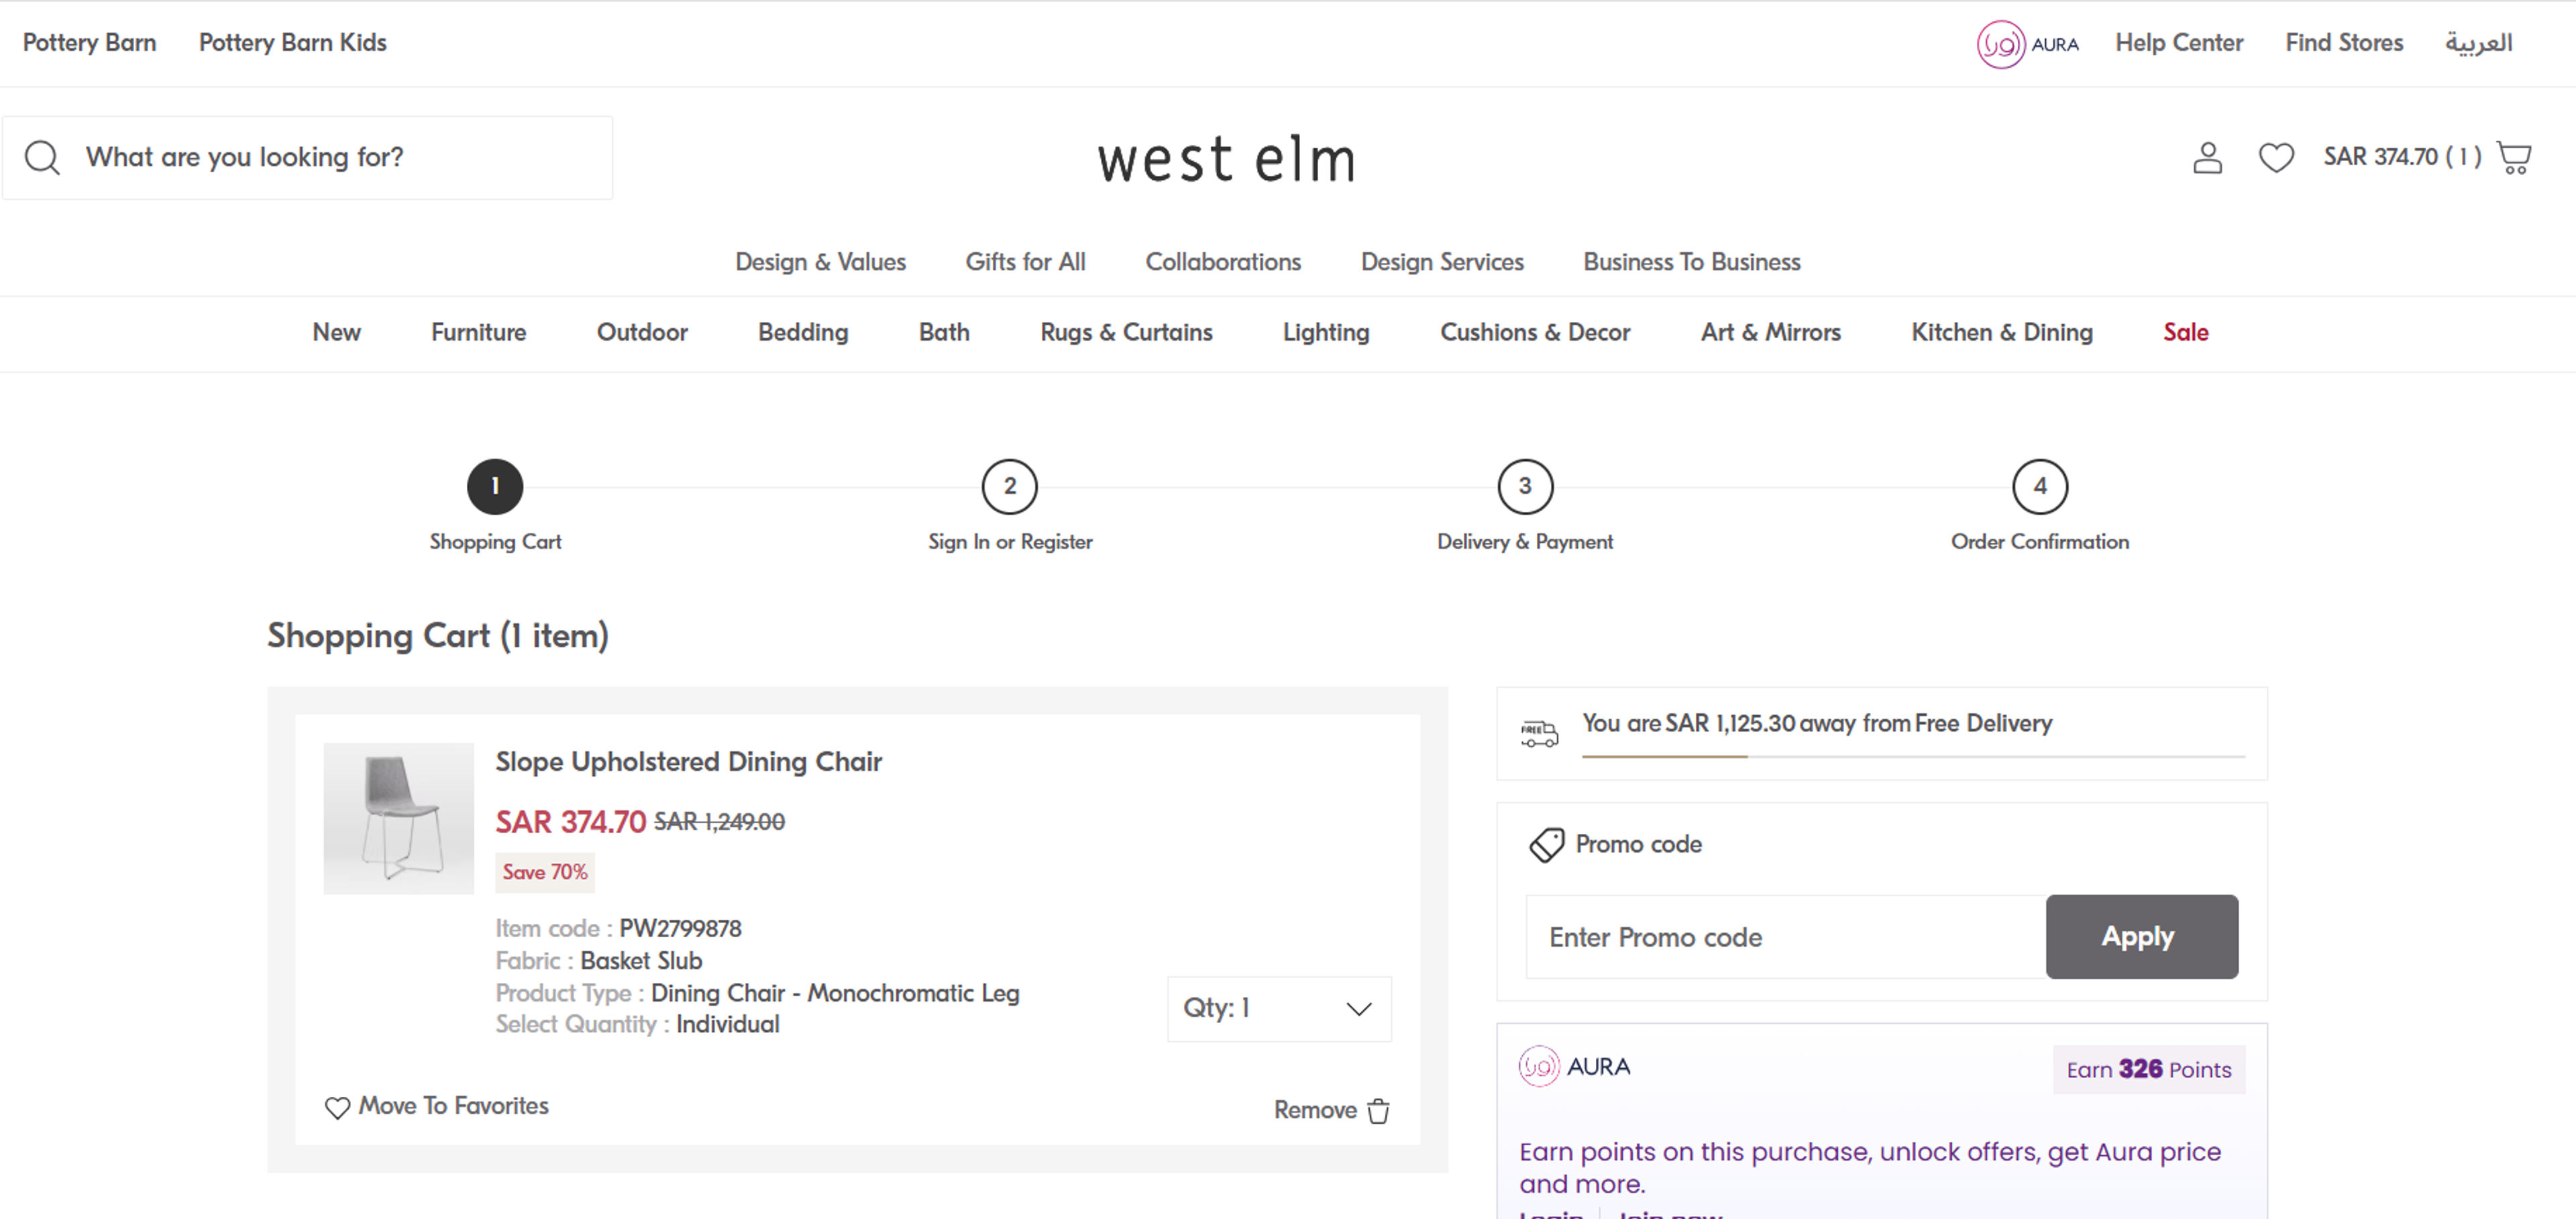2576x1219 pixels.
Task: Click the free delivery truck icon
Action: 1539,734
